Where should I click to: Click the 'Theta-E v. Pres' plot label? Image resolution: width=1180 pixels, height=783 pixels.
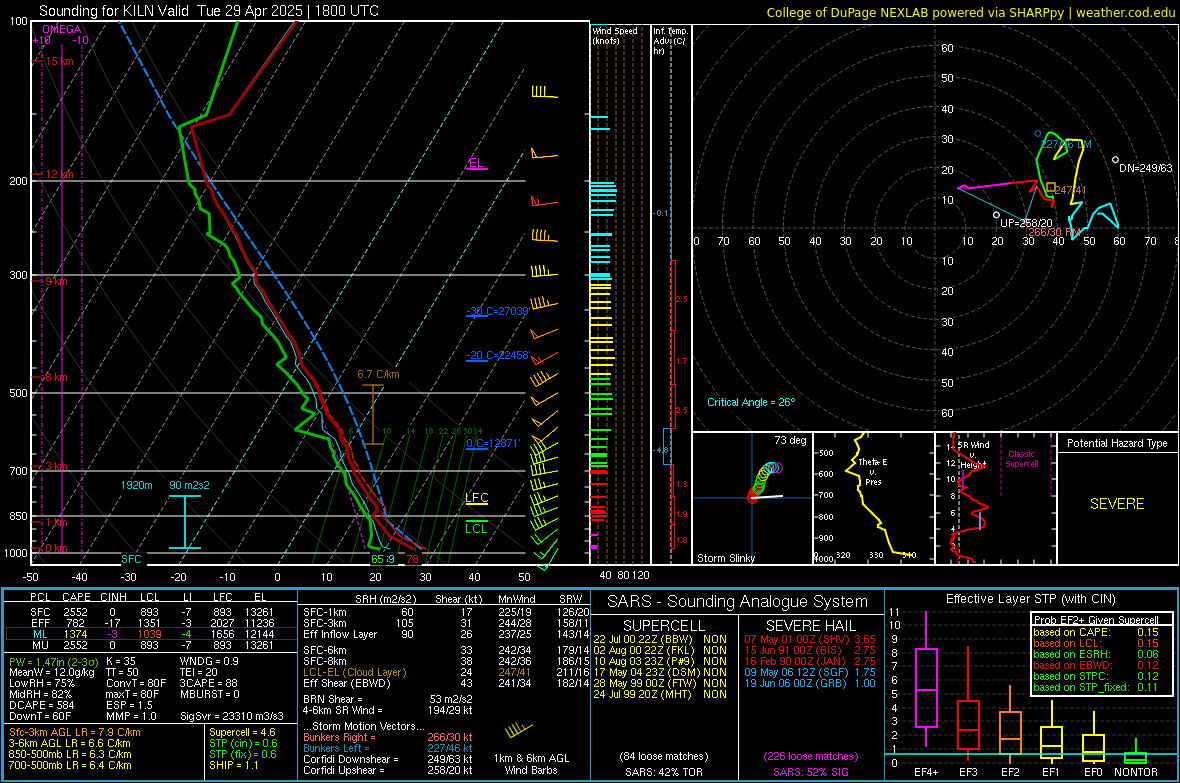[x=872, y=471]
